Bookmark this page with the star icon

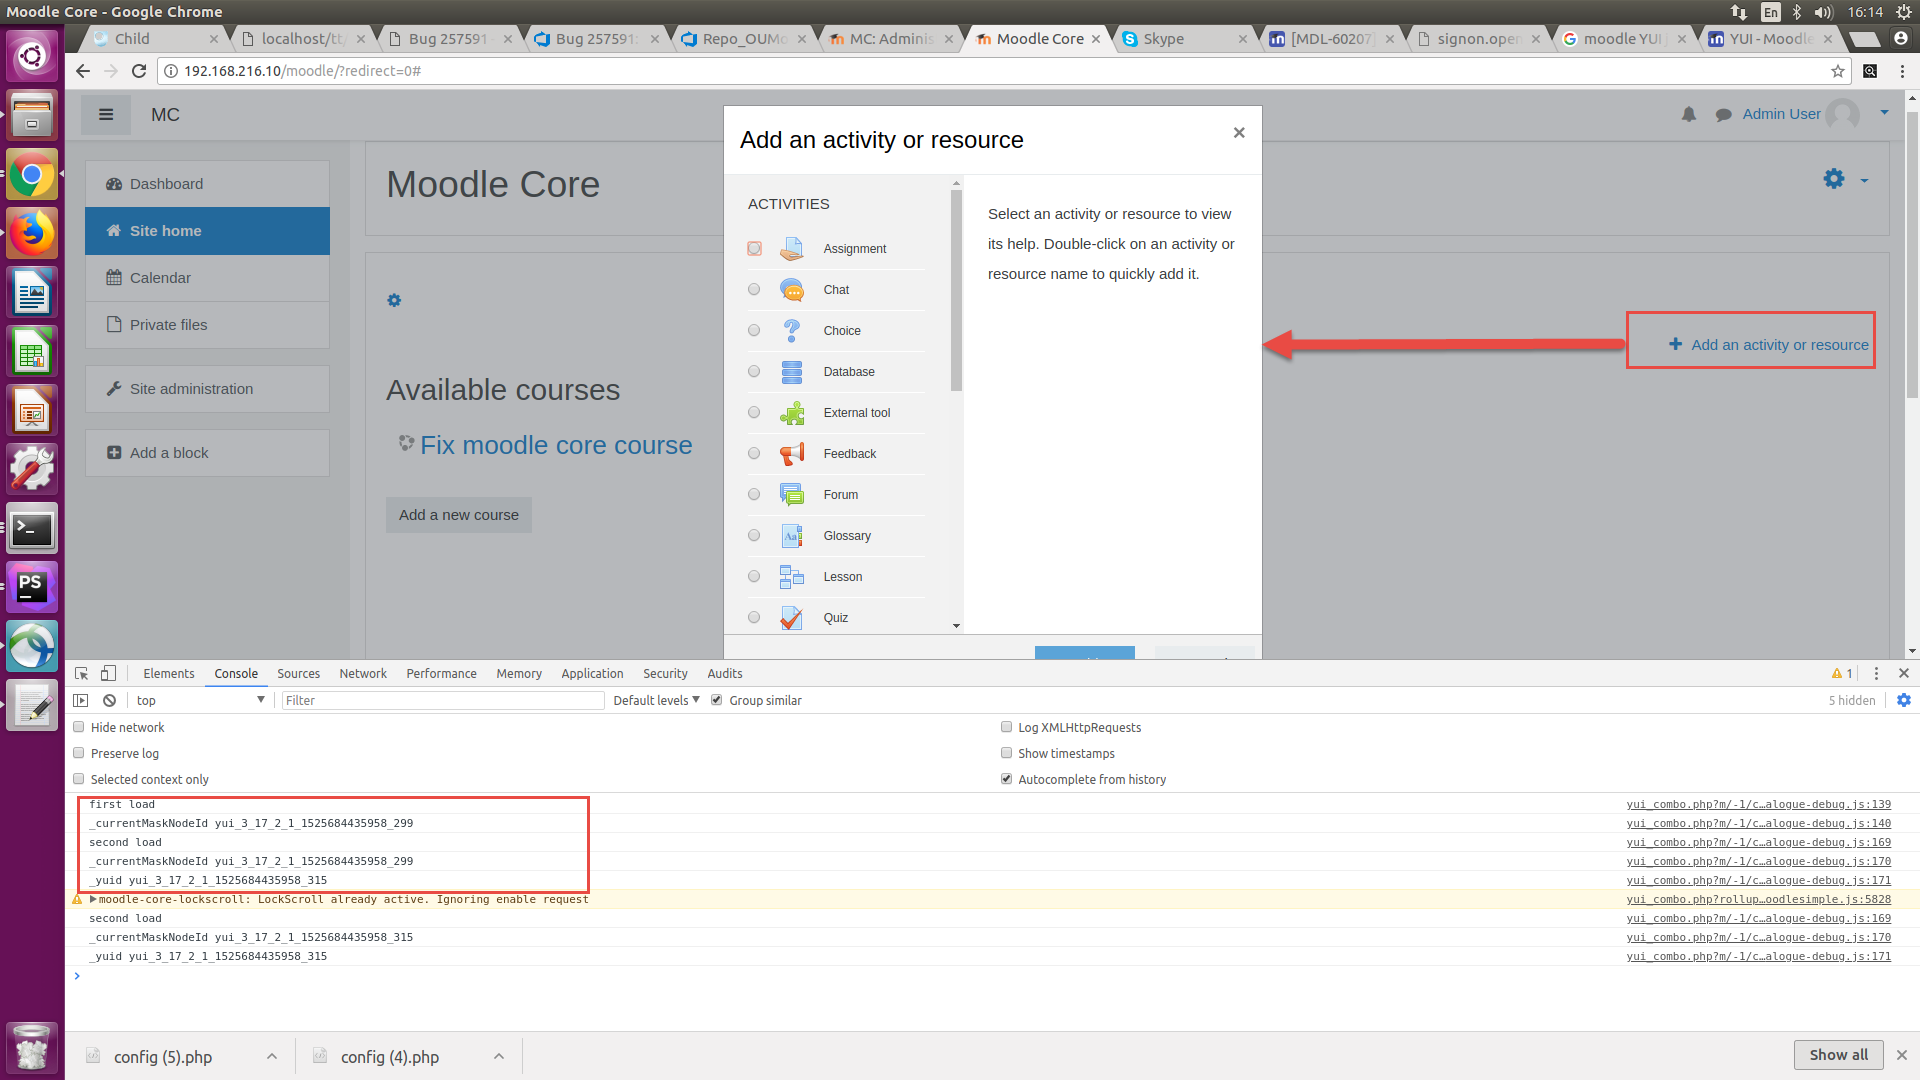(1838, 71)
